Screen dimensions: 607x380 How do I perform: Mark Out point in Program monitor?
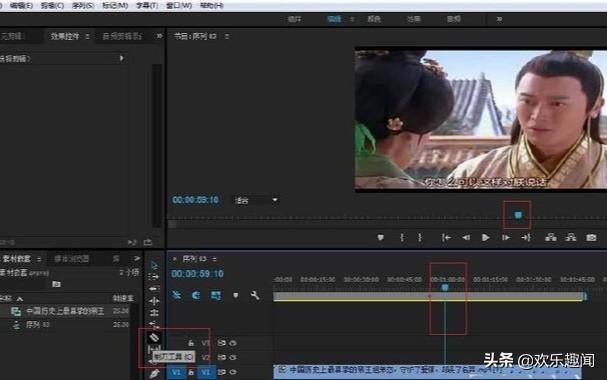pyautogui.click(x=420, y=238)
